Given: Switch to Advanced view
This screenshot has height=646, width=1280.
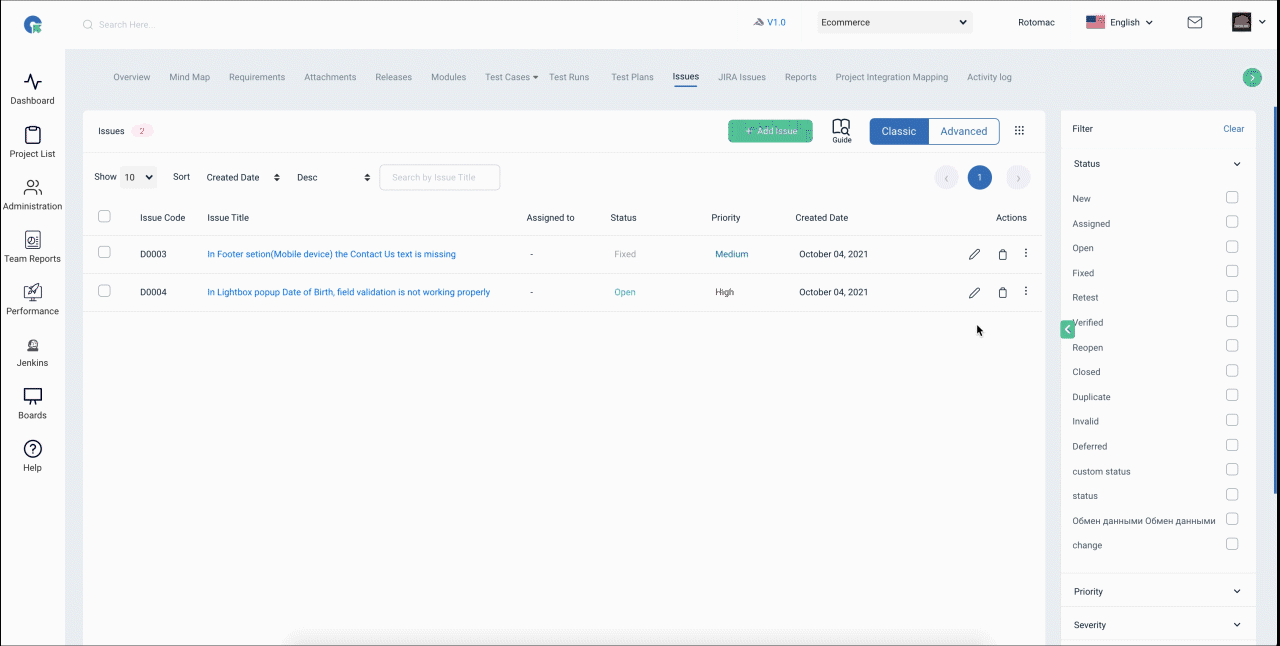Looking at the screenshot, I should [964, 131].
